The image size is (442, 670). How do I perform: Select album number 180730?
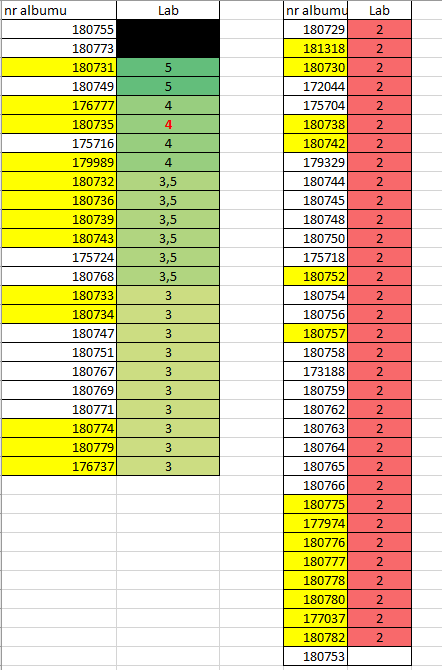click(316, 68)
